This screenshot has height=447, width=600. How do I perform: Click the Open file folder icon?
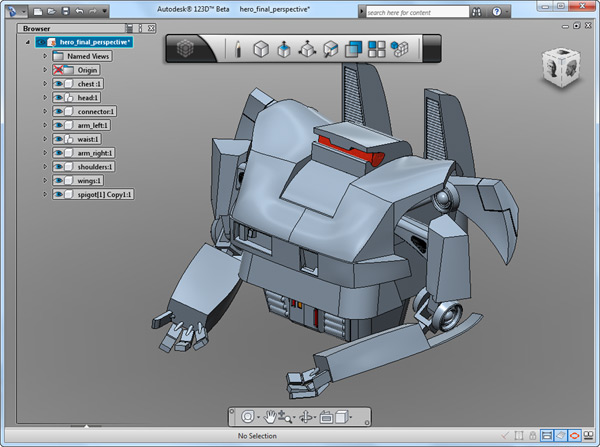[51, 12]
